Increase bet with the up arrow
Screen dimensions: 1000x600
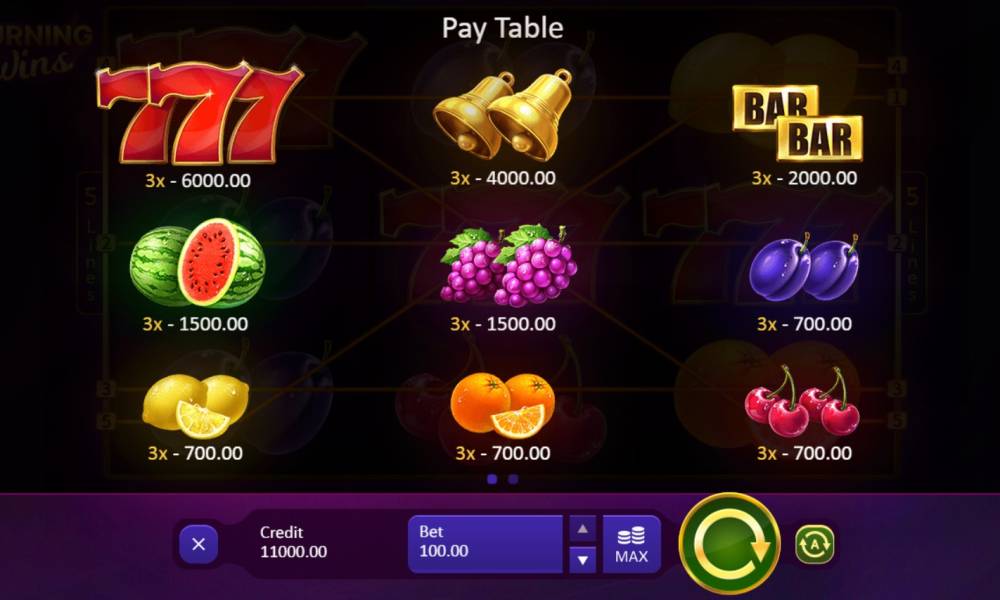(582, 529)
